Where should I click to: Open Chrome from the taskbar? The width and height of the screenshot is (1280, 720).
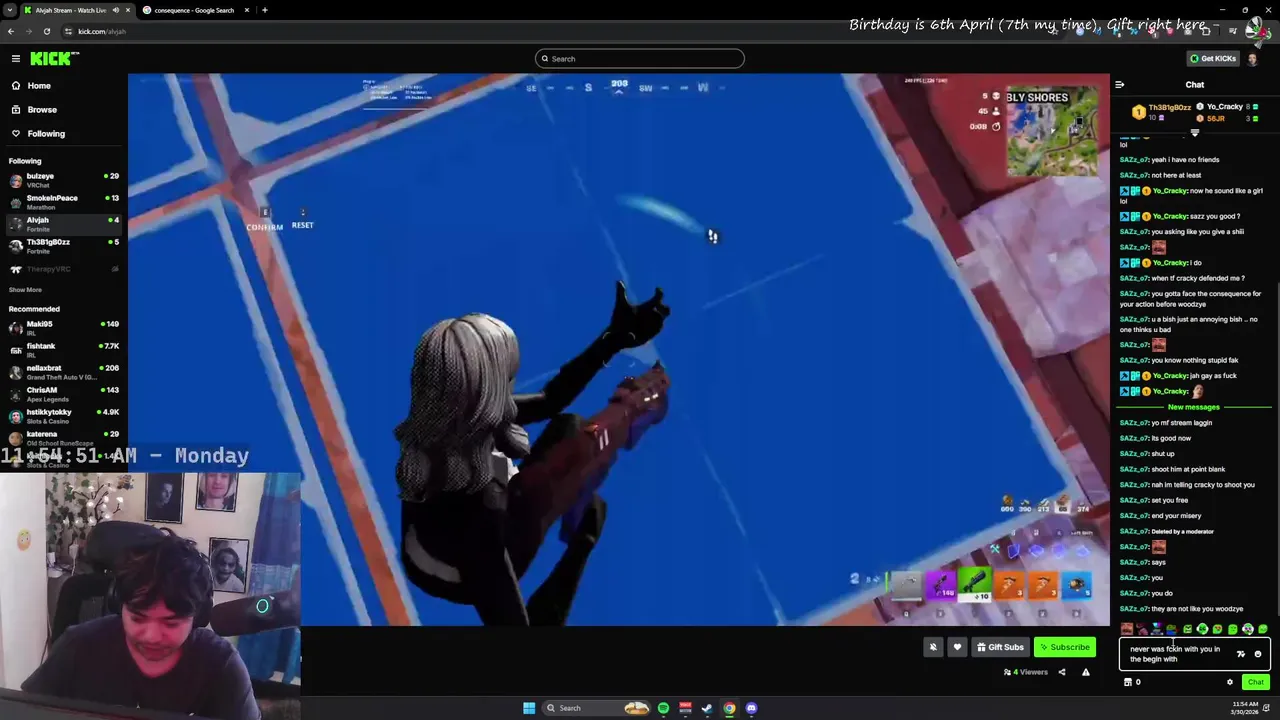point(729,708)
